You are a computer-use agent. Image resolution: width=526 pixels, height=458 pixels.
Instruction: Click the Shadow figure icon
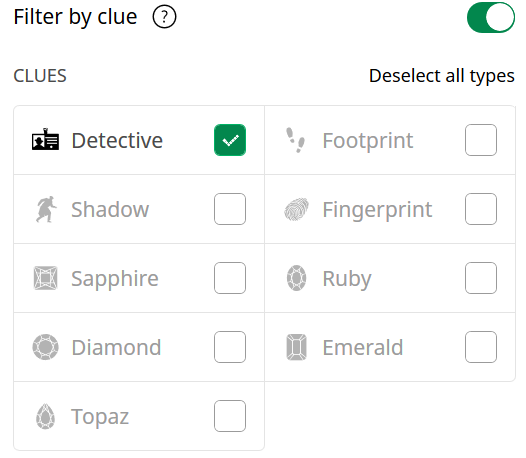[x=46, y=209]
